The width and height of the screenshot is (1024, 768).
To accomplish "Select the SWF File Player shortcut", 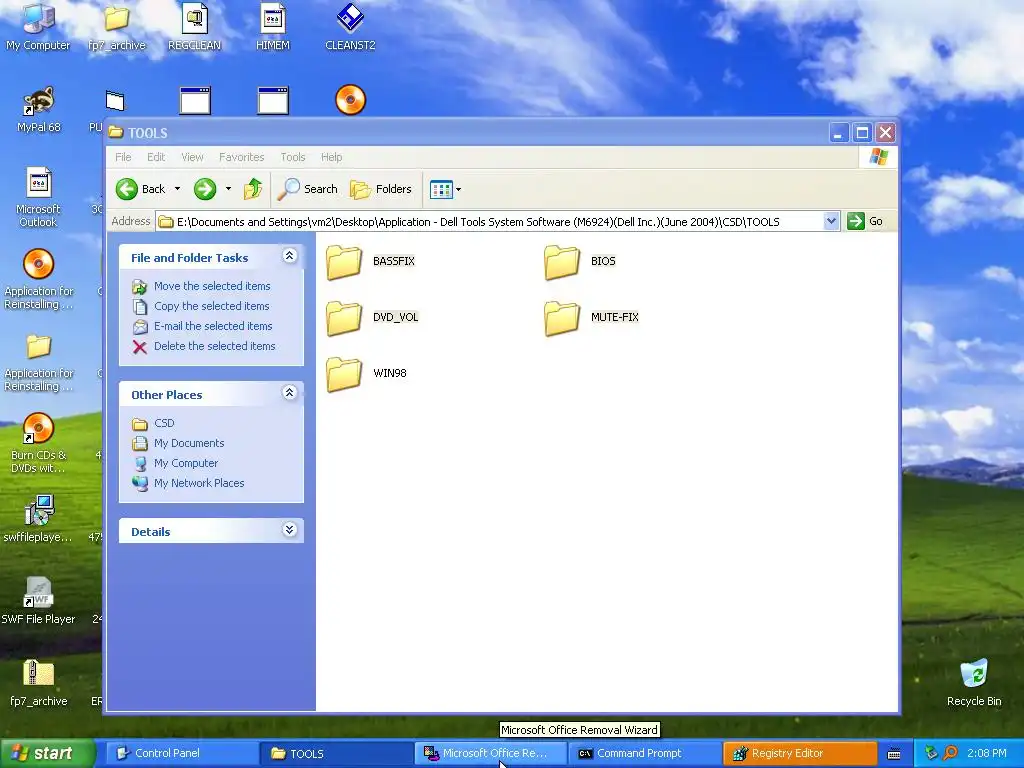I will (39, 592).
